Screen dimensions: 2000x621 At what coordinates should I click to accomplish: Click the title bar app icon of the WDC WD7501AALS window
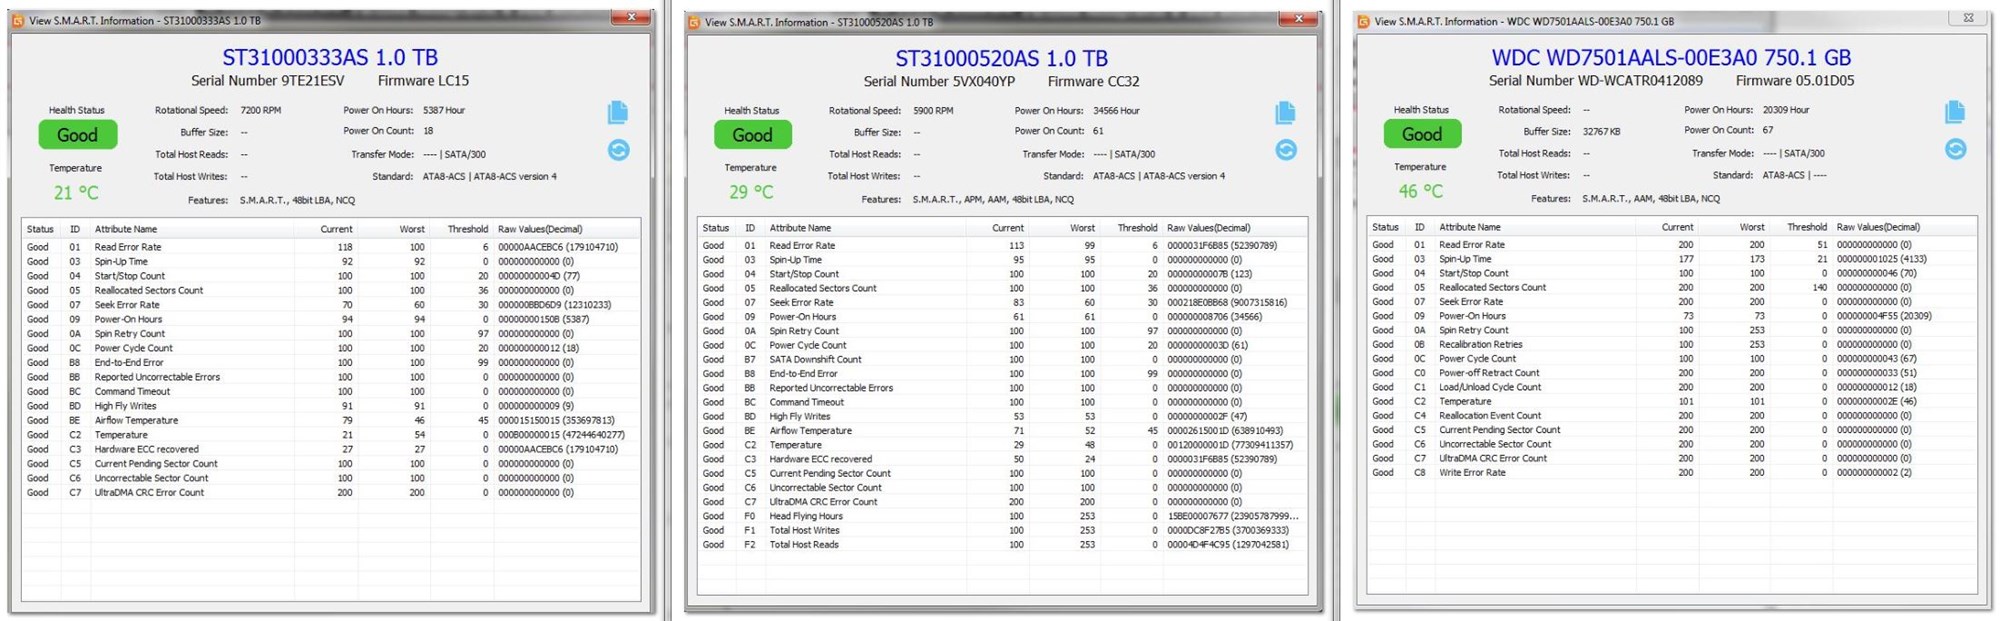click(x=1363, y=21)
